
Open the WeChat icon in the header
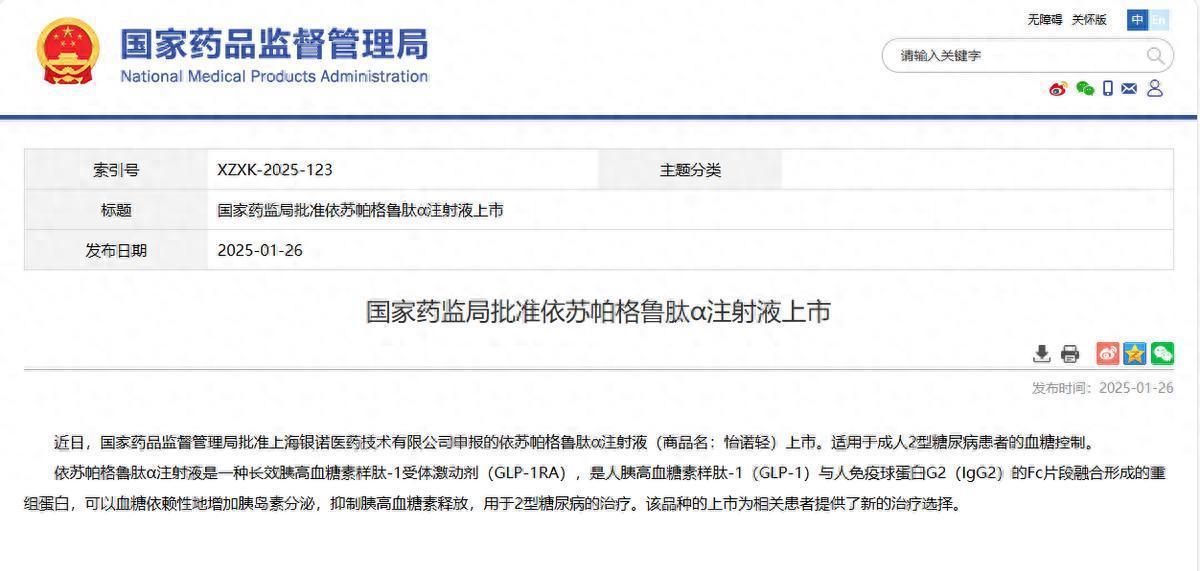pos(1084,89)
